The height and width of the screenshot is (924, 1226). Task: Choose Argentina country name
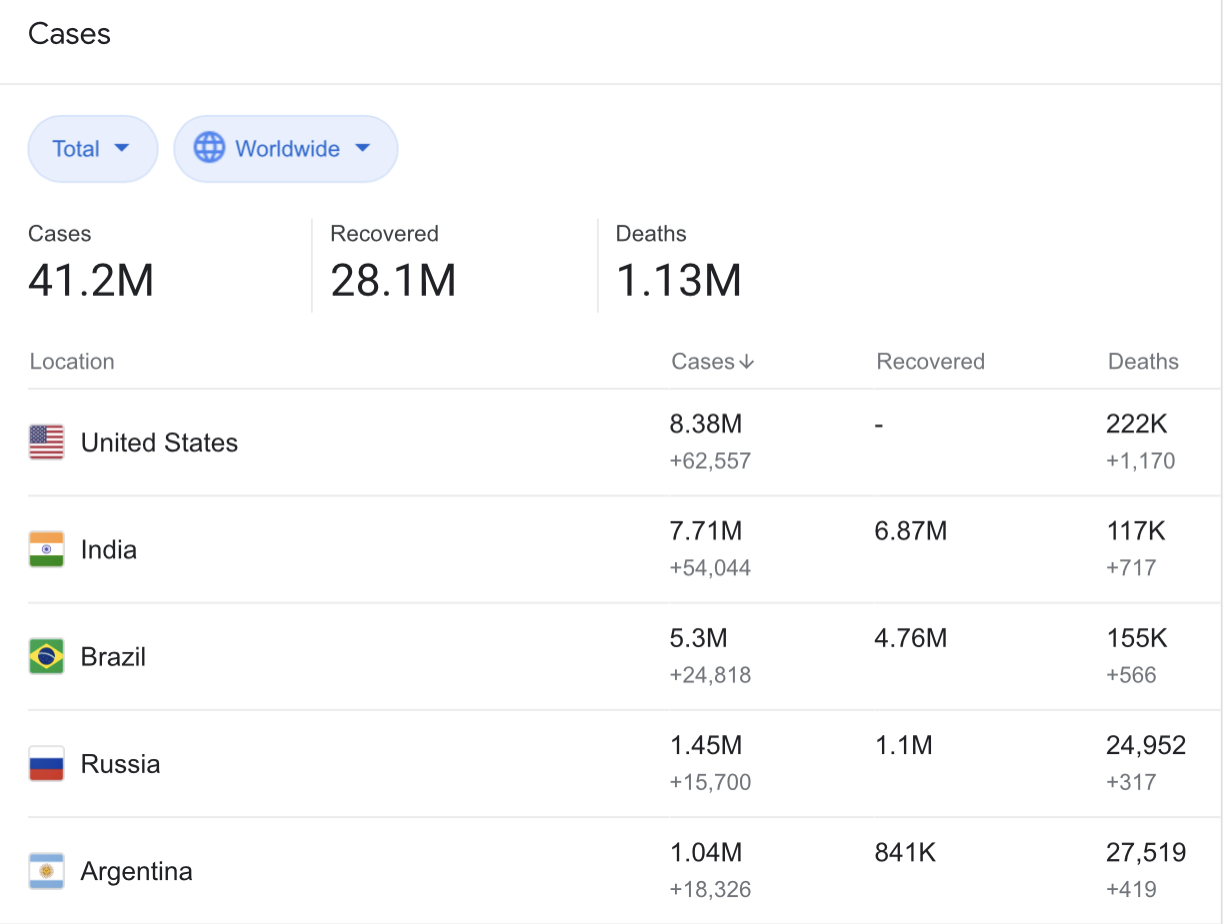pos(136,871)
